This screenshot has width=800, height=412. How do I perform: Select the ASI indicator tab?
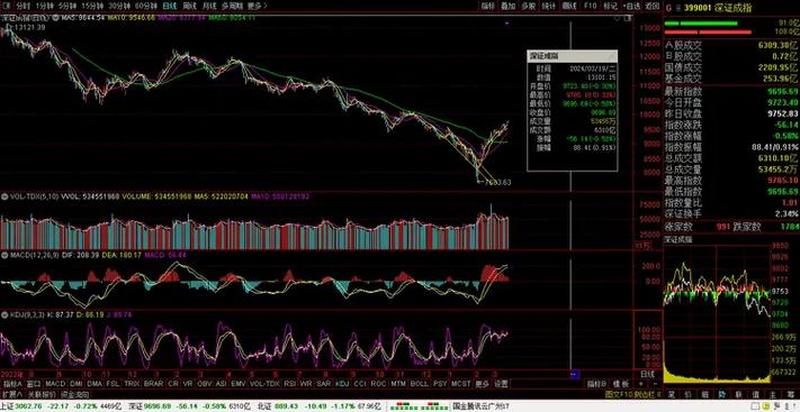[x=221, y=383]
